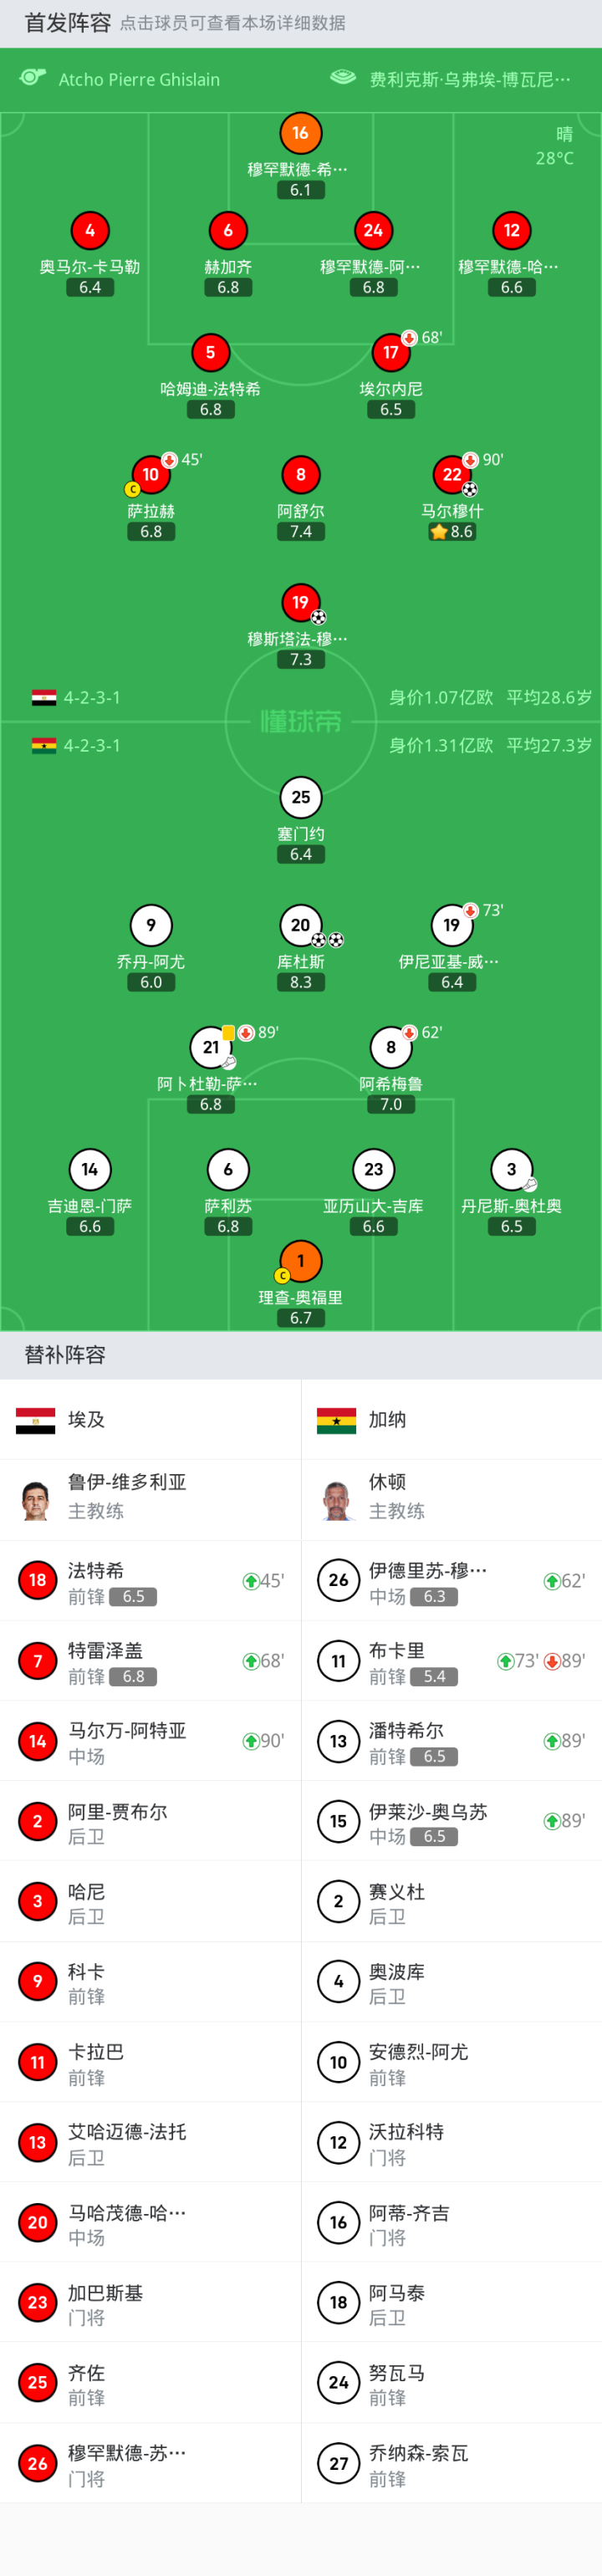Image resolution: width=602 pixels, height=2576 pixels.
Task: Tap 库杜斯's number 20 badge
Action: 300,925
